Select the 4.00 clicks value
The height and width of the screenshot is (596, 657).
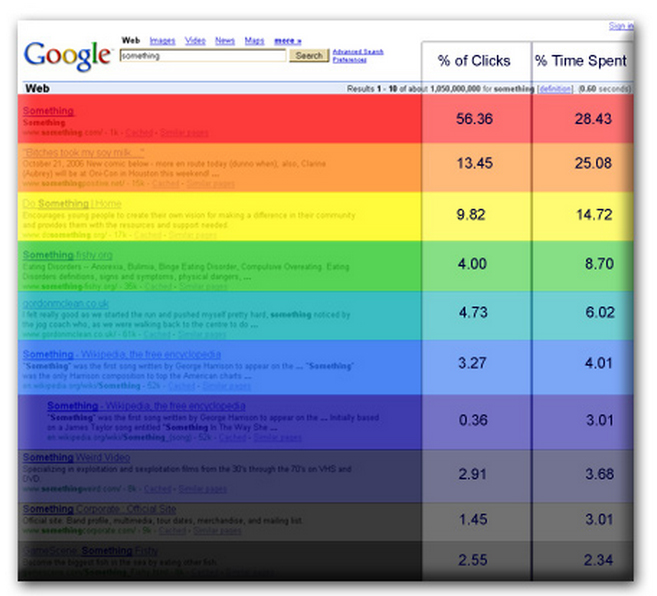[x=472, y=264]
